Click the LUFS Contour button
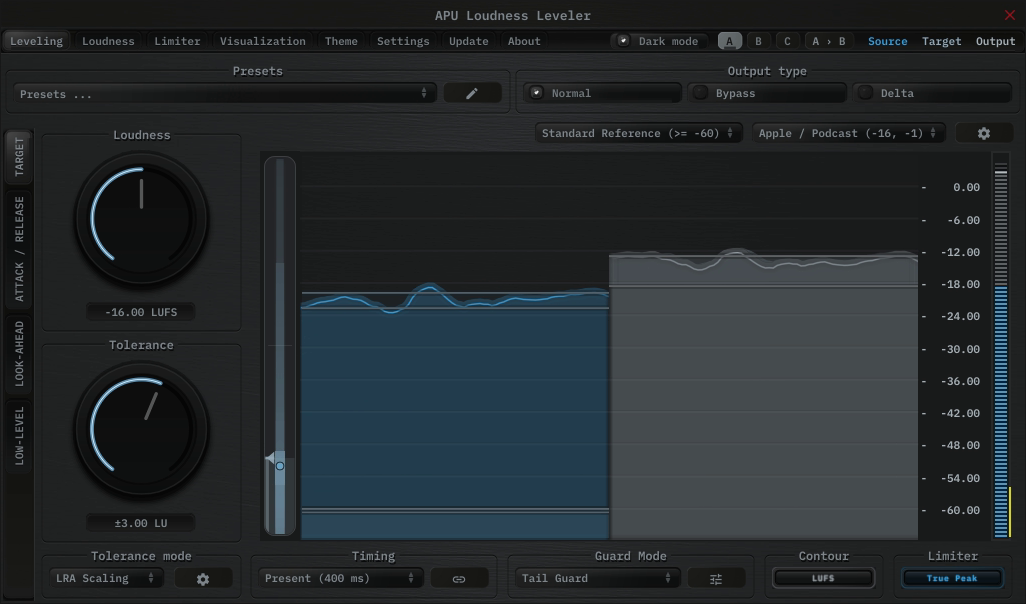The width and height of the screenshot is (1026, 604). click(823, 578)
